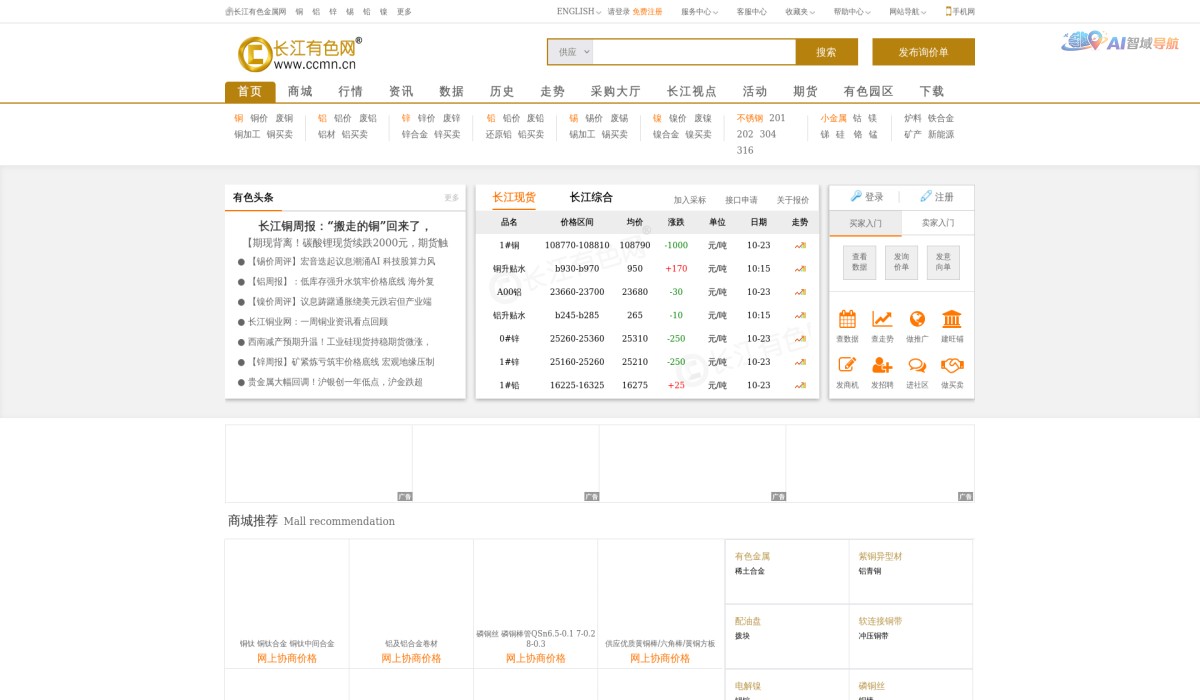This screenshot has height=700, width=1200.
Task: Select the 买家入门 tab
Action: [x=866, y=223]
